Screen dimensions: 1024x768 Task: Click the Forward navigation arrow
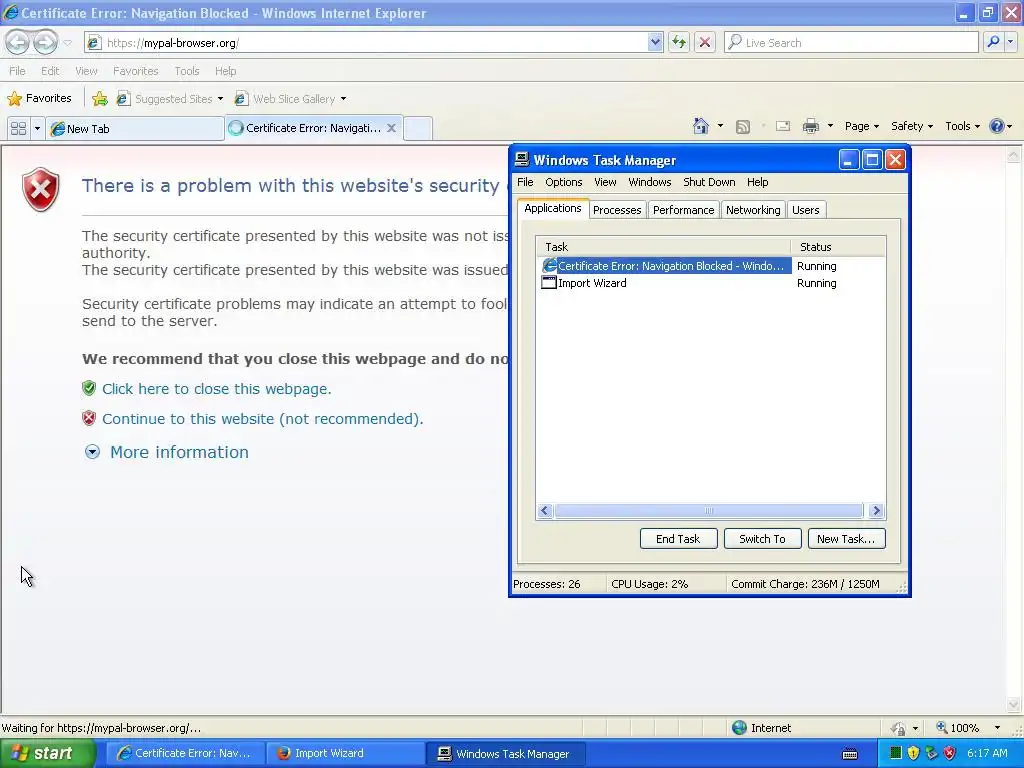pos(44,42)
